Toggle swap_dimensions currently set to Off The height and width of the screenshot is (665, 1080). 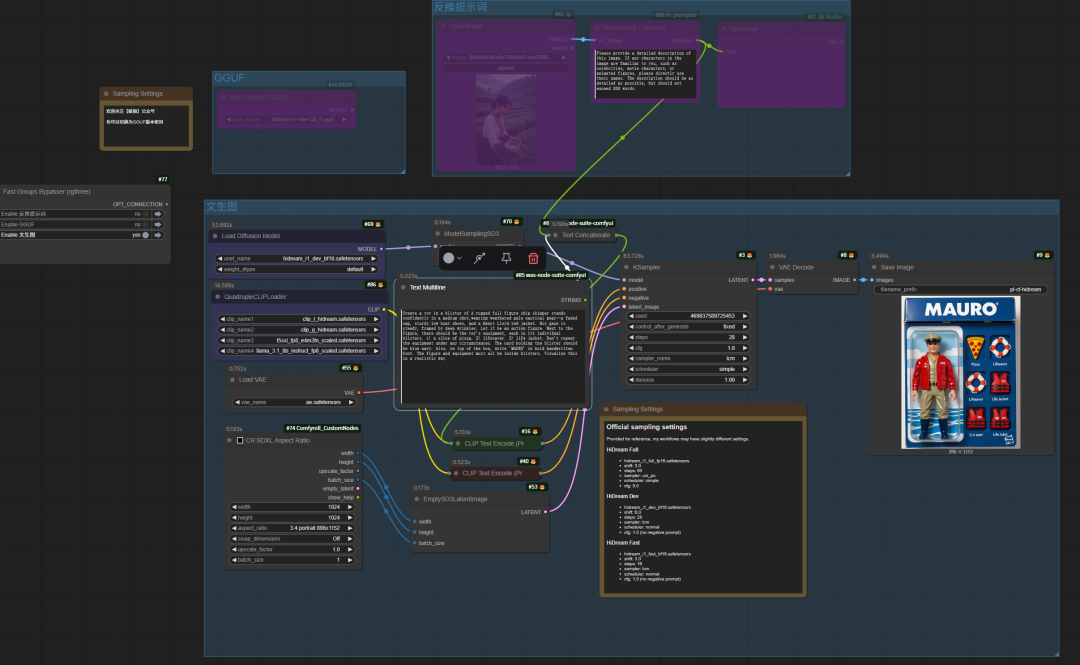tap(292, 539)
